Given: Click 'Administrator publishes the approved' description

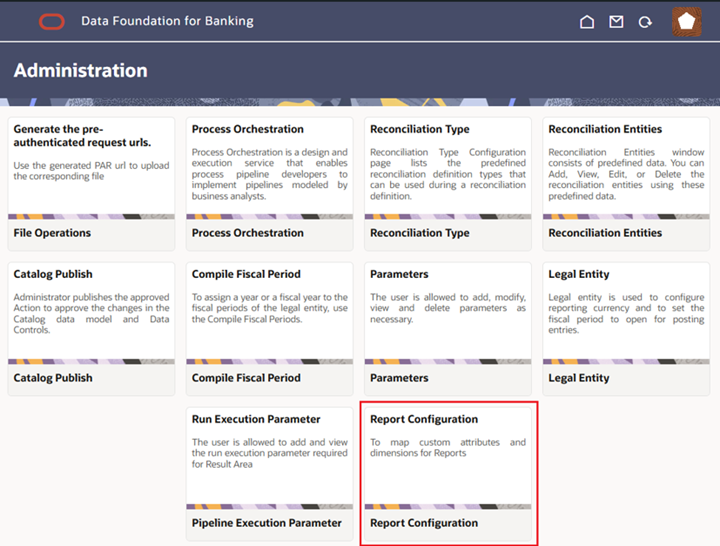Looking at the screenshot, I should pyautogui.click(x=91, y=314).
